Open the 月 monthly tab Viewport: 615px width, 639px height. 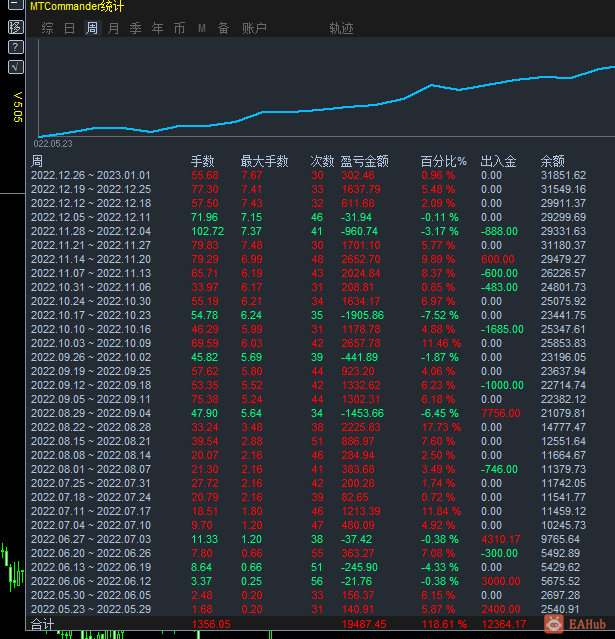coord(114,28)
